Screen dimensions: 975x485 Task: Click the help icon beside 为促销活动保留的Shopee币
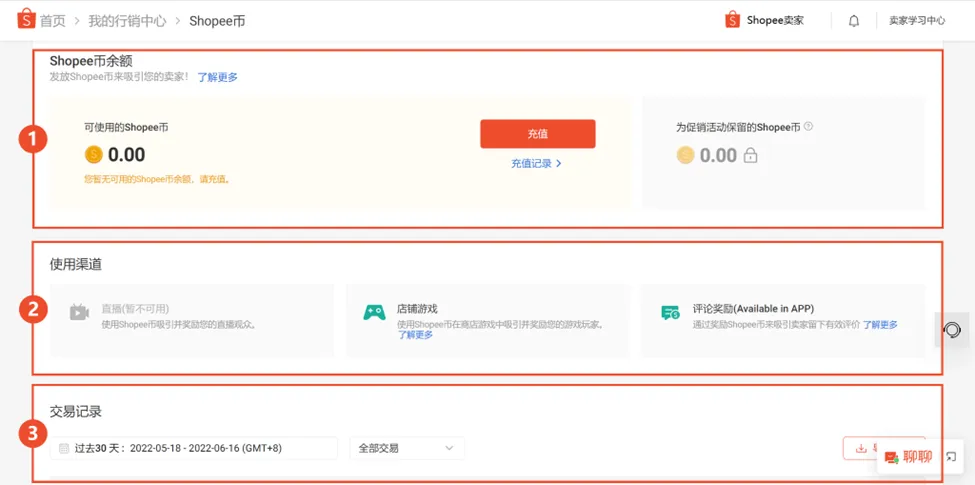coord(808,126)
